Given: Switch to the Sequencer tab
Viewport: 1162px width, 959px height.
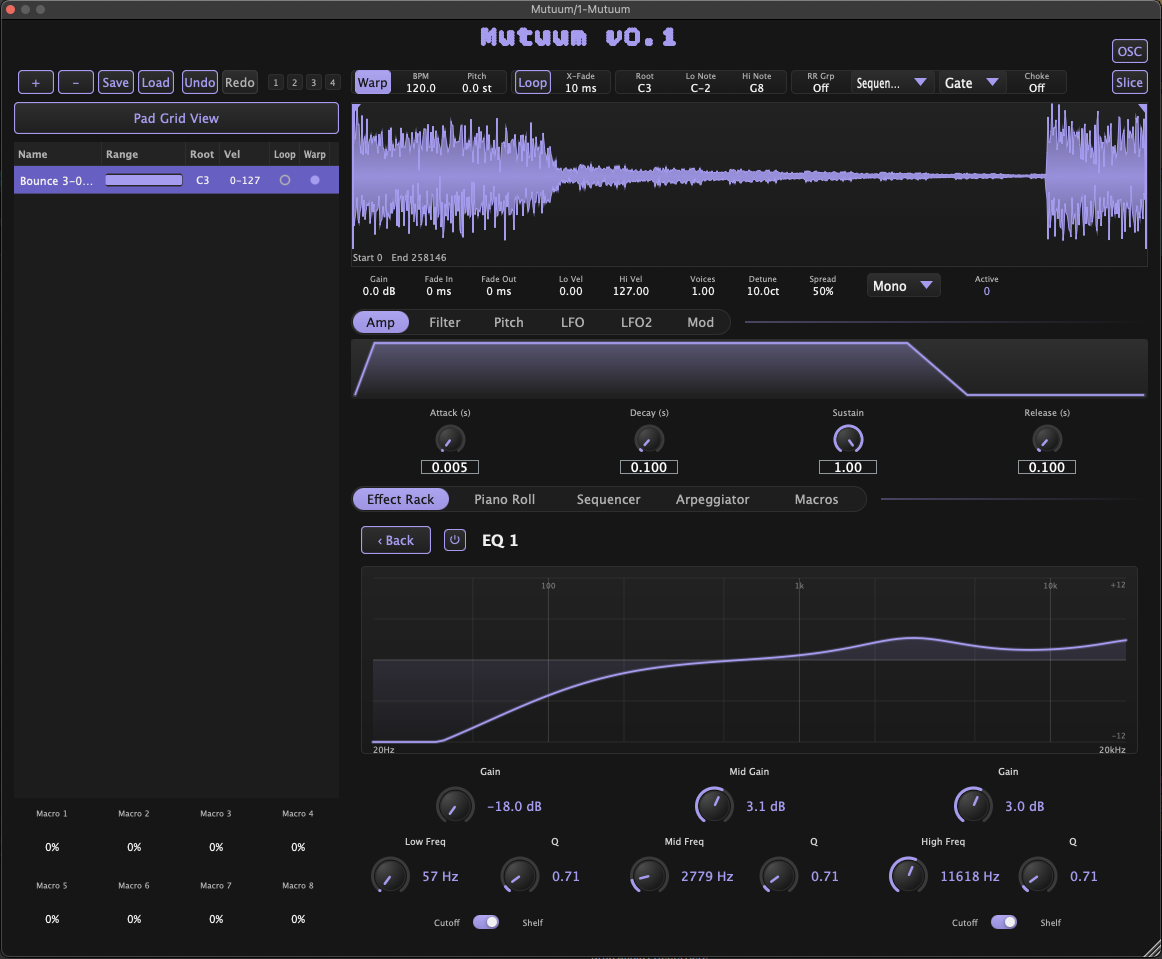Looking at the screenshot, I should click(608, 500).
